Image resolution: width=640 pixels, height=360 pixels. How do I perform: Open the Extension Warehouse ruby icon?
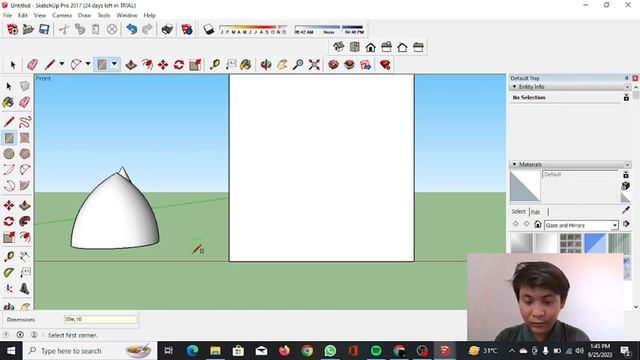click(384, 64)
